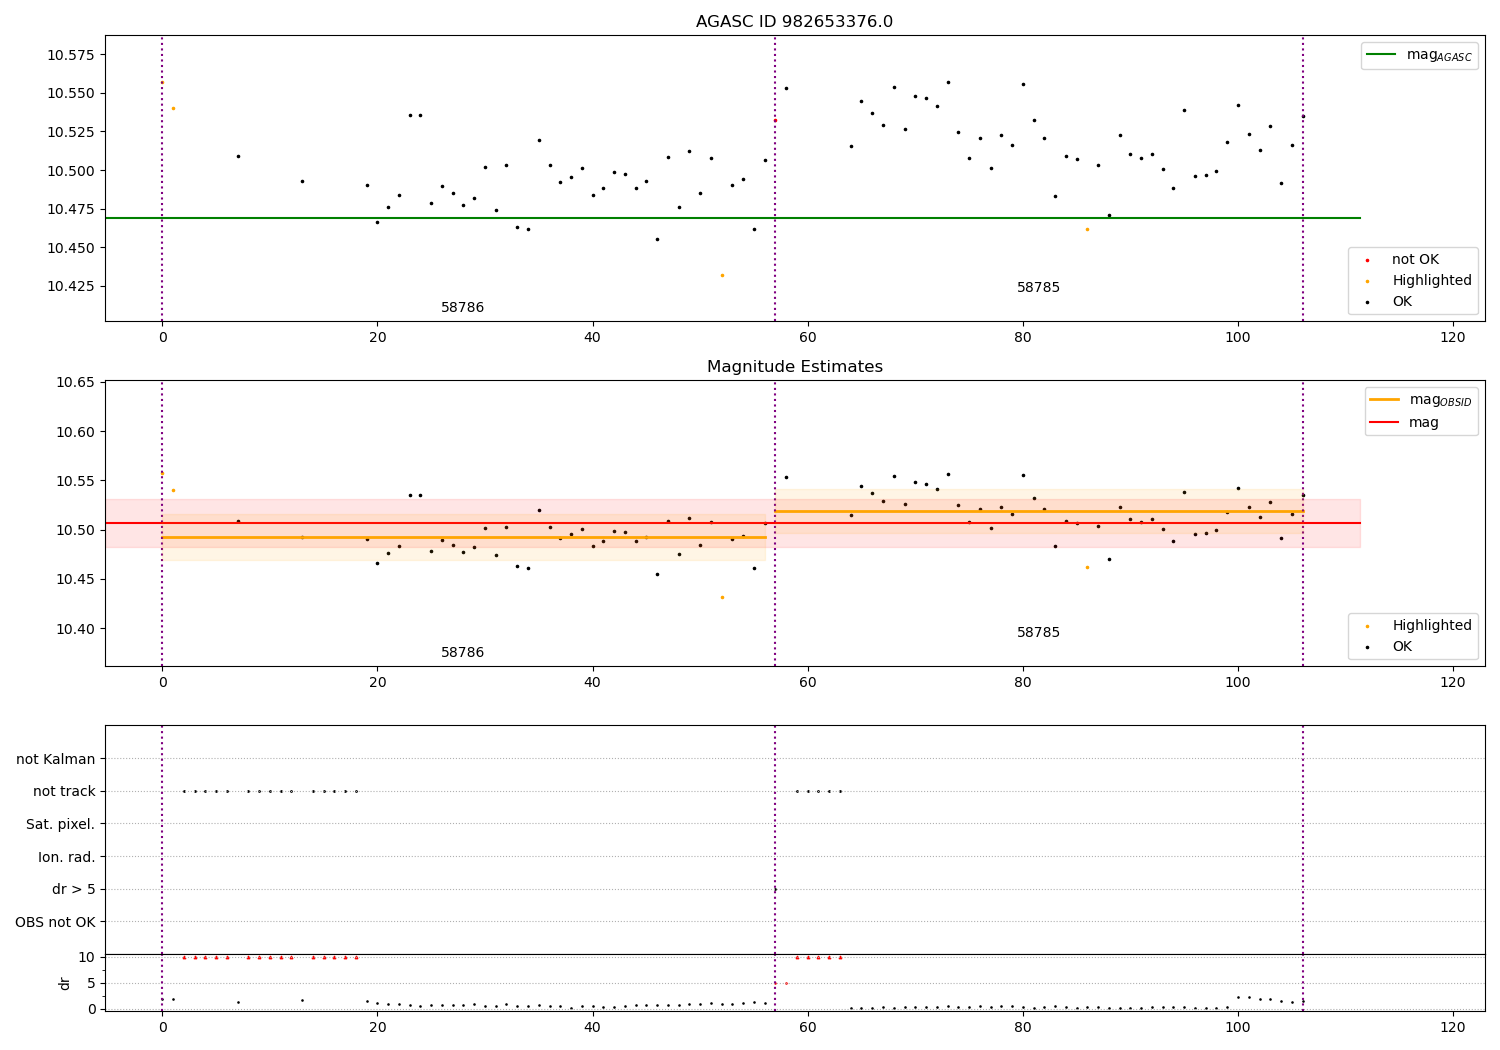This screenshot has height=1050, width=1500.
Task: Click x-axis tick 100 of bottom plot
Action: (1238, 1028)
